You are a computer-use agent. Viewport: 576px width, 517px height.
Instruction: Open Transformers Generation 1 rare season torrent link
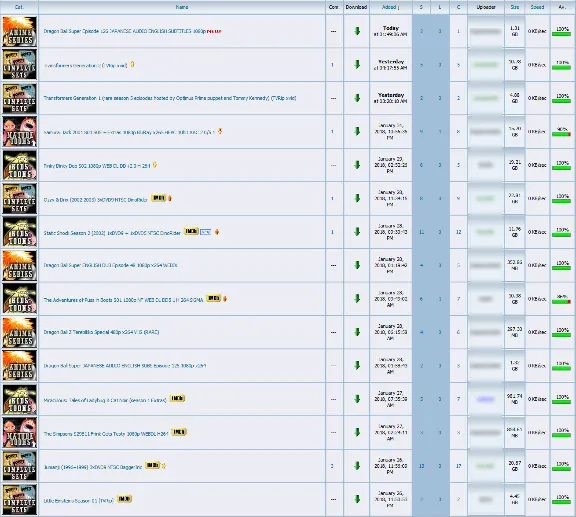coord(170,98)
